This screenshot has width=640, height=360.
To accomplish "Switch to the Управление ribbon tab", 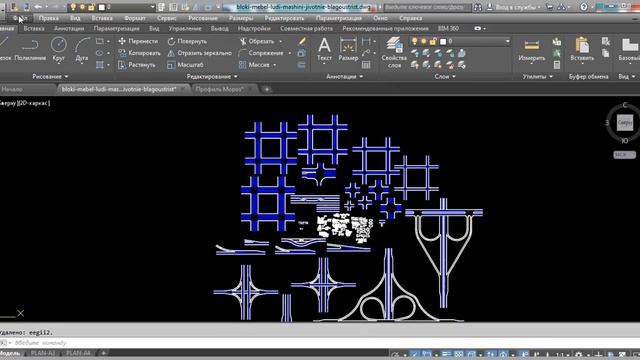I will pos(185,29).
